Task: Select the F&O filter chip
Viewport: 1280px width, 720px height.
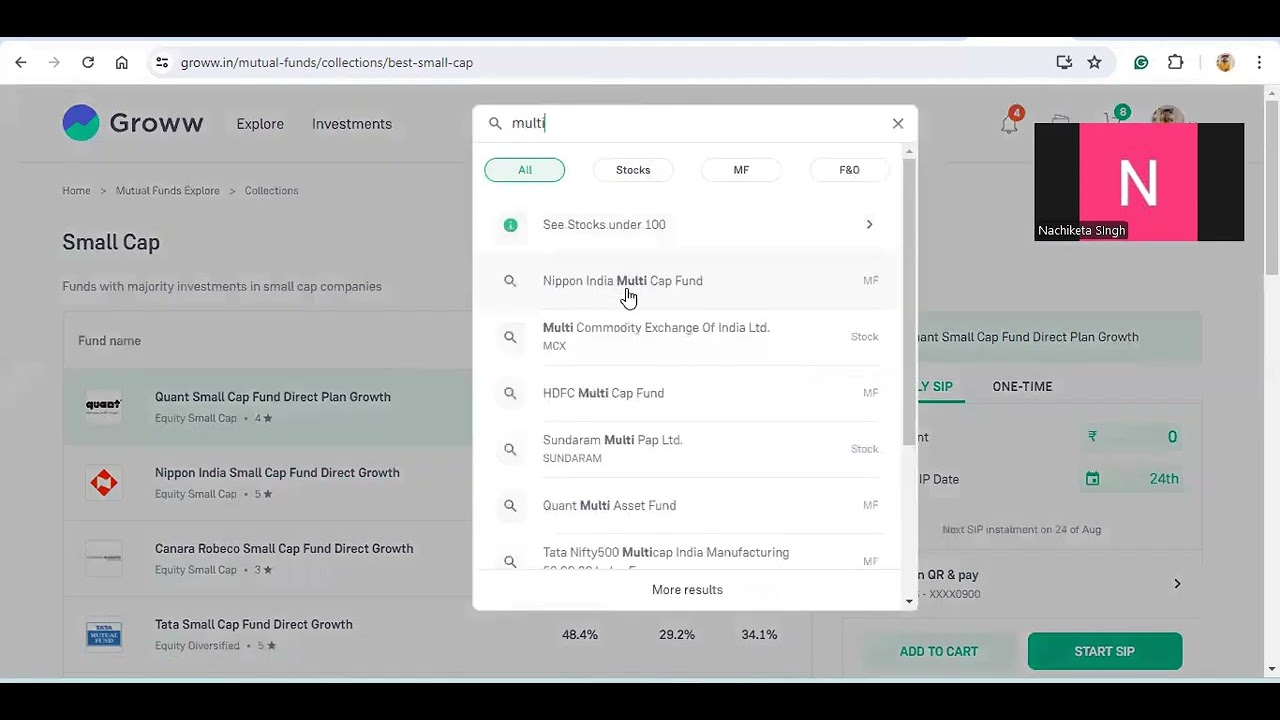Action: [849, 170]
